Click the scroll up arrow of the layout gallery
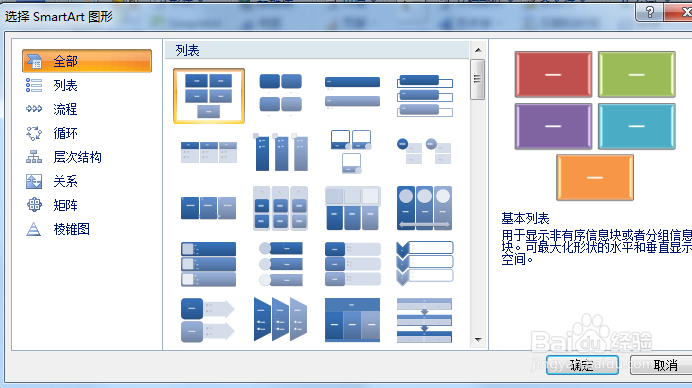Screen dimensions: 692x388 click(x=478, y=50)
